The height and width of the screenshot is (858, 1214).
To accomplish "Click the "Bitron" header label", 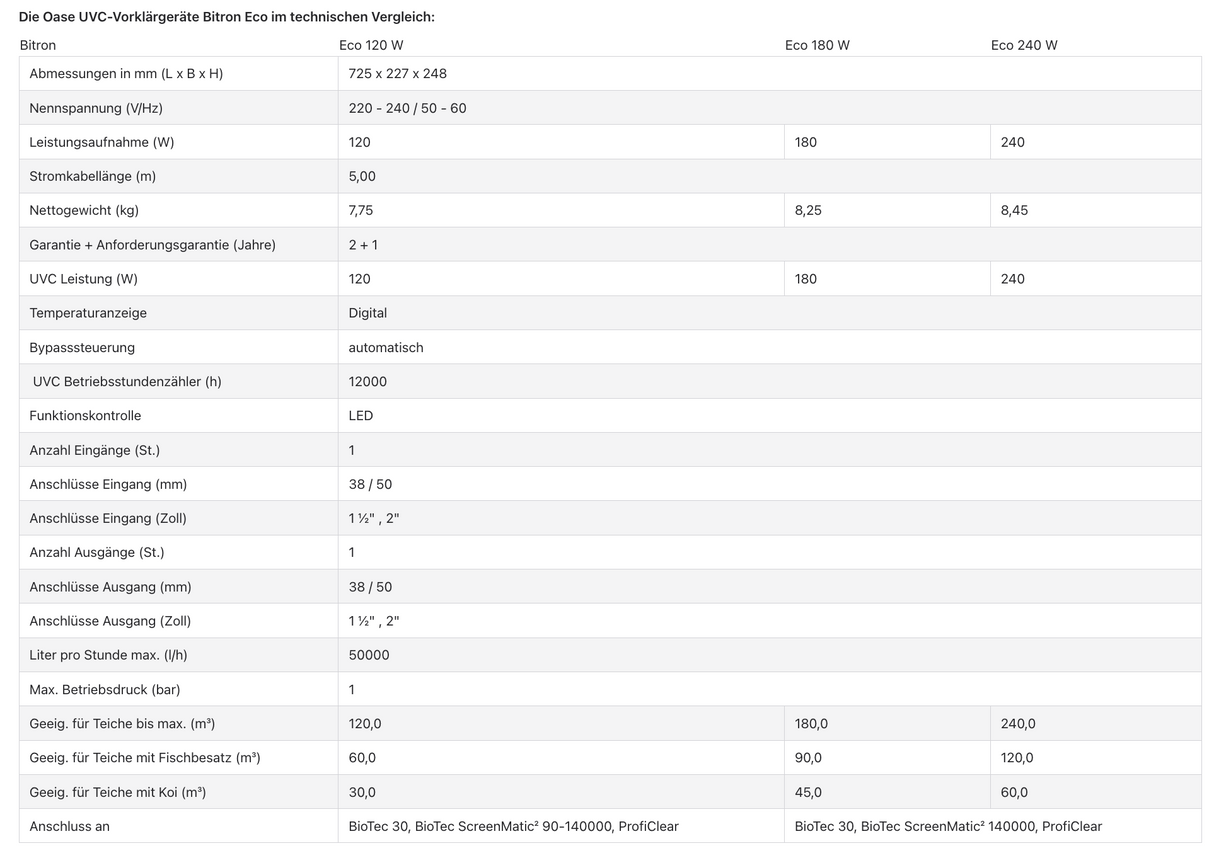I will pyautogui.click(x=38, y=45).
